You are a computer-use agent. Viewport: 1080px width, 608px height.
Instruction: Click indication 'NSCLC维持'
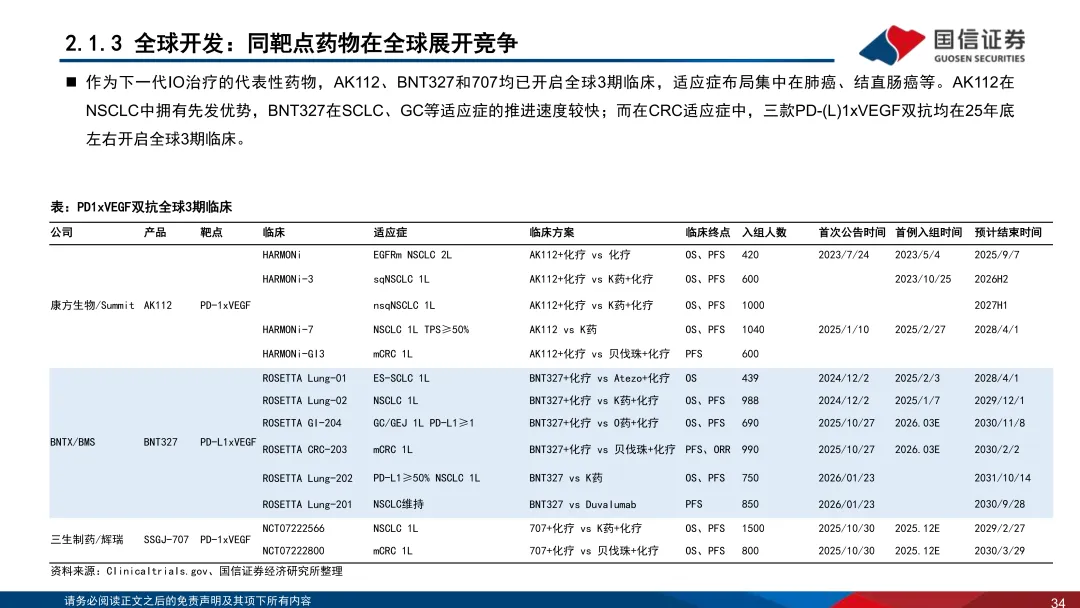coord(399,504)
